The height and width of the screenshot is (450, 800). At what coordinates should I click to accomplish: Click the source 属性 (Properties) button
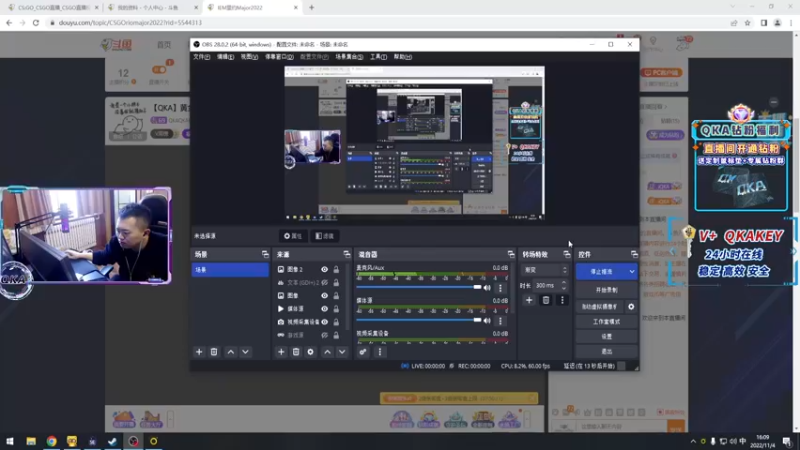tap(293, 236)
